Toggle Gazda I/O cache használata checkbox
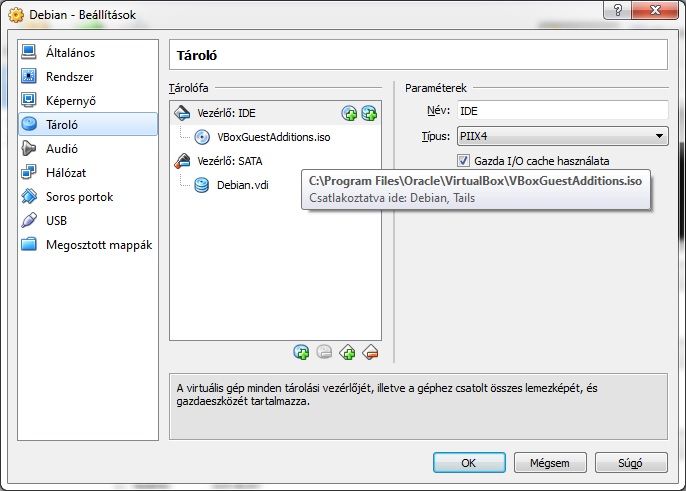This screenshot has height=491, width=686. click(463, 161)
